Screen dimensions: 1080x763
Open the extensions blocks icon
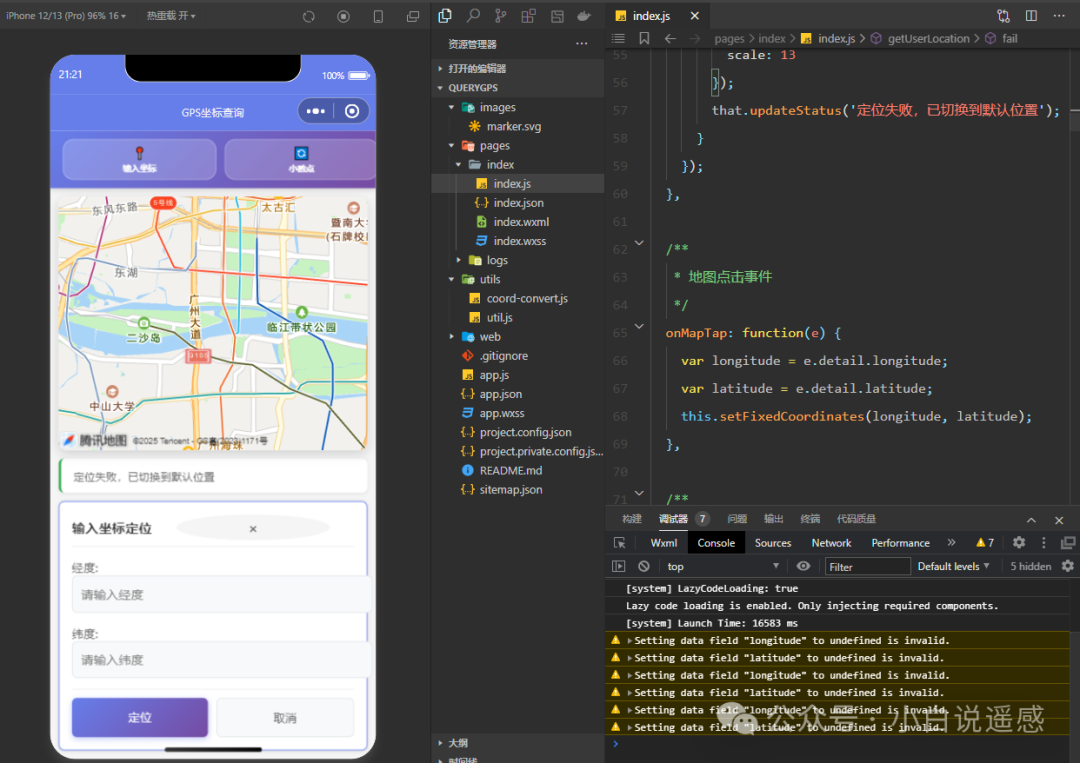(x=528, y=15)
